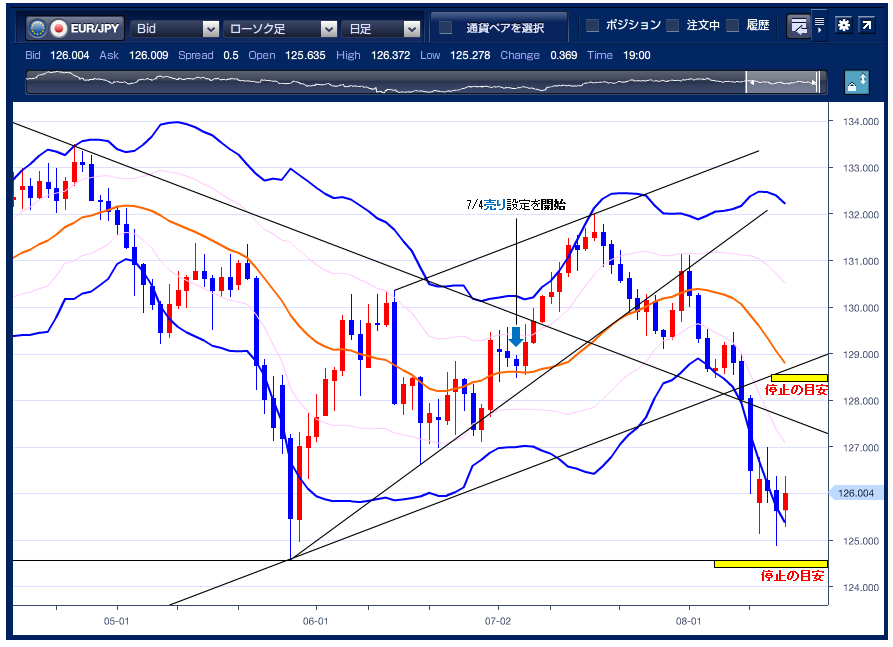Enable the 注文中 checkbox
The height and width of the screenshot is (647, 893).
[673, 25]
